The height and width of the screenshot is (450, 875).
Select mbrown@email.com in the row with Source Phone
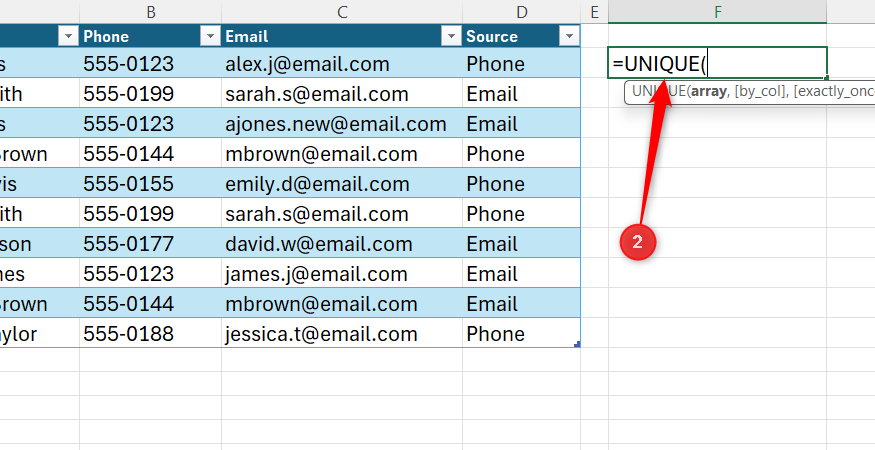click(342, 154)
